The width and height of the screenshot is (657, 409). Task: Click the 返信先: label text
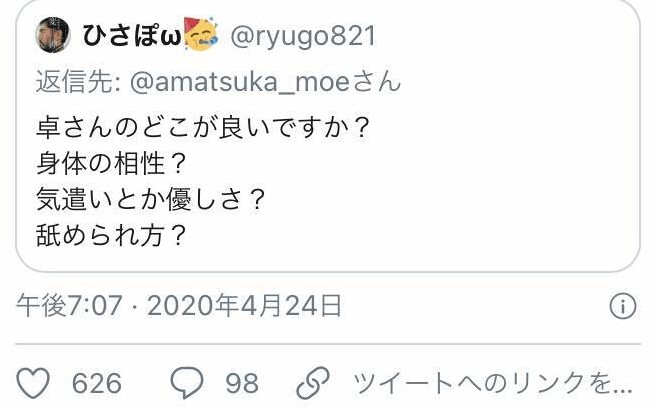[79, 82]
